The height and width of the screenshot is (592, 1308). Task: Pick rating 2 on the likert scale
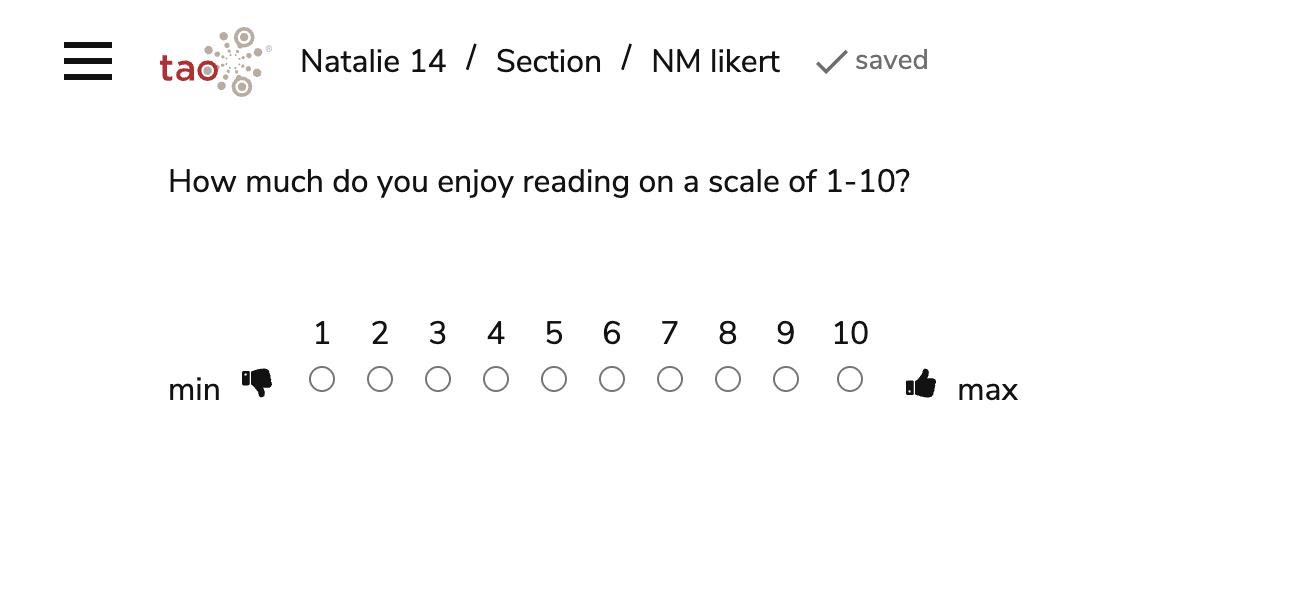click(x=379, y=379)
